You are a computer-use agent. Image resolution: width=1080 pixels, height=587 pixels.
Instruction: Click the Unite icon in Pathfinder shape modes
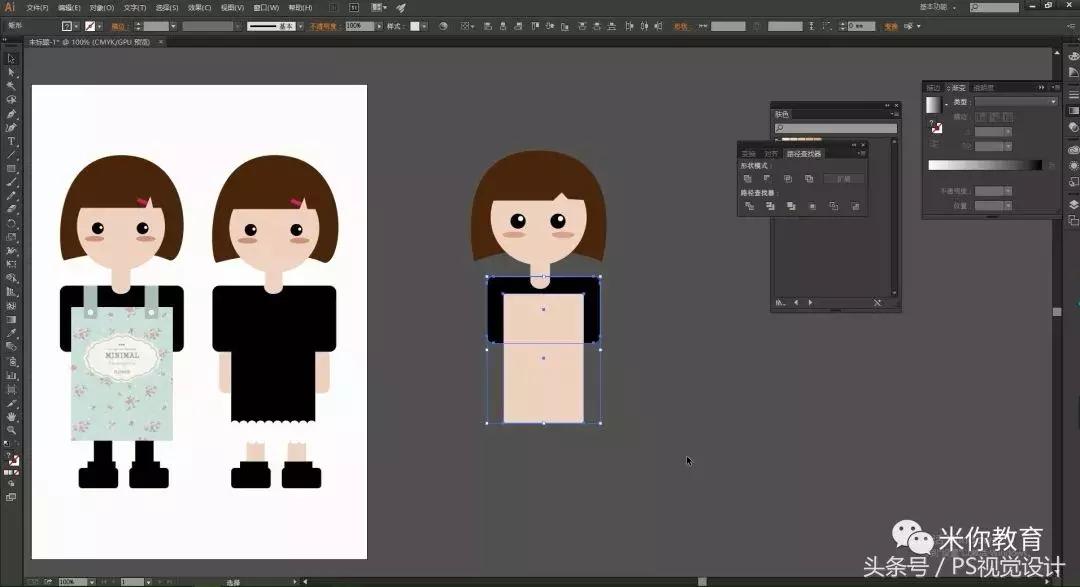[747, 179]
